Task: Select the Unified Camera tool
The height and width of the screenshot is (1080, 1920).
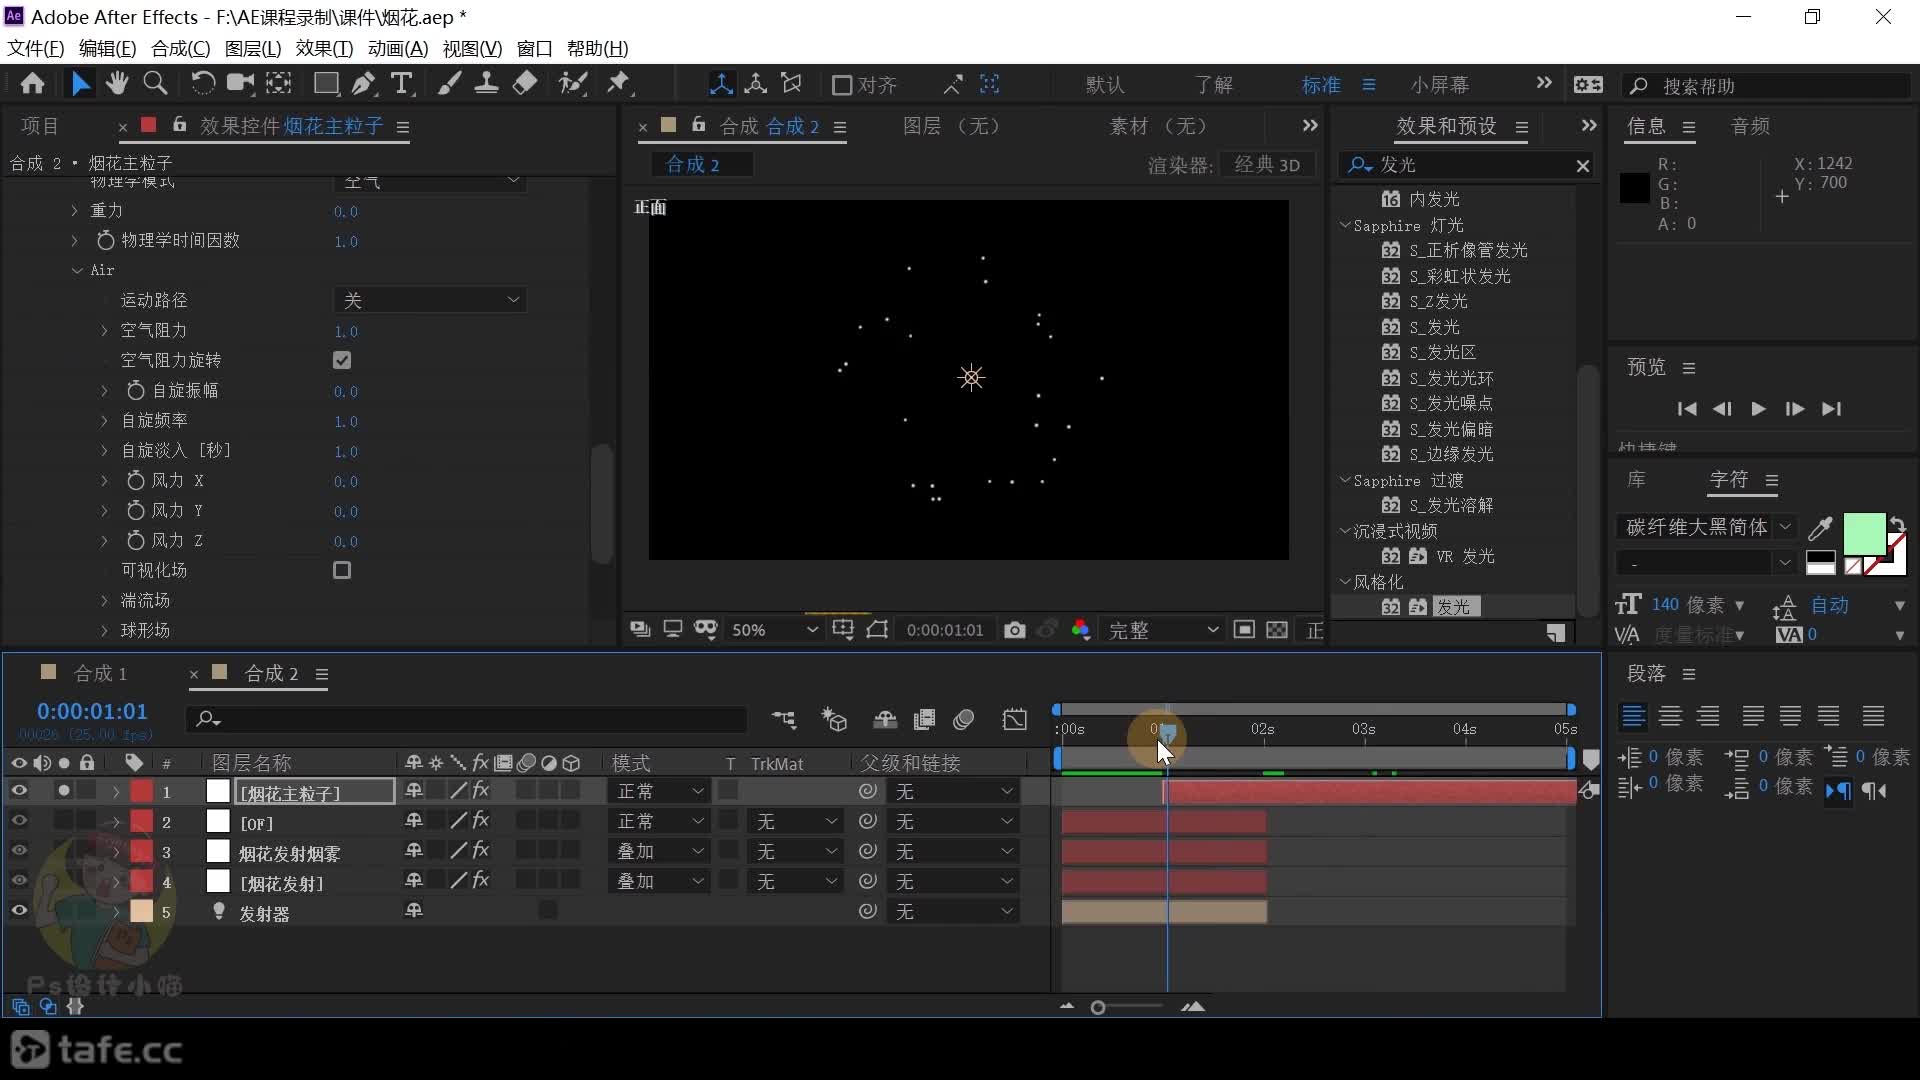Action: point(240,84)
